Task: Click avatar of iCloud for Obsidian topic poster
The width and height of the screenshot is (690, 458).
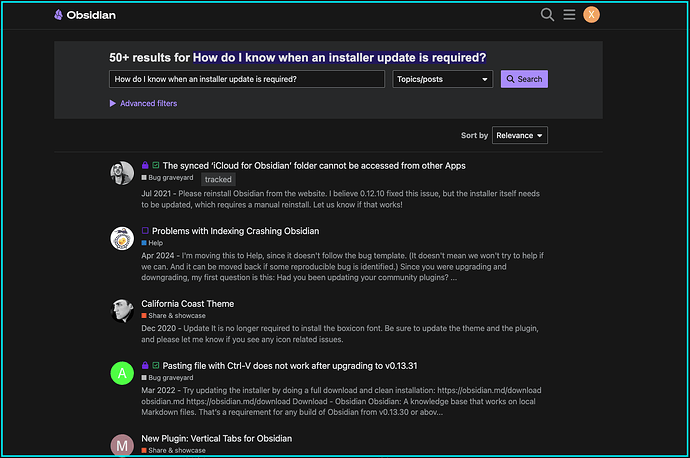Action: click(x=122, y=173)
